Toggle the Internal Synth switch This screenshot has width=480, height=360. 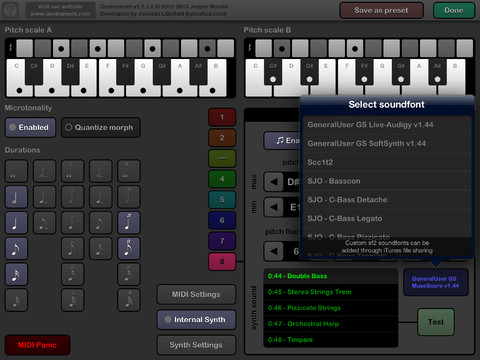click(196, 319)
